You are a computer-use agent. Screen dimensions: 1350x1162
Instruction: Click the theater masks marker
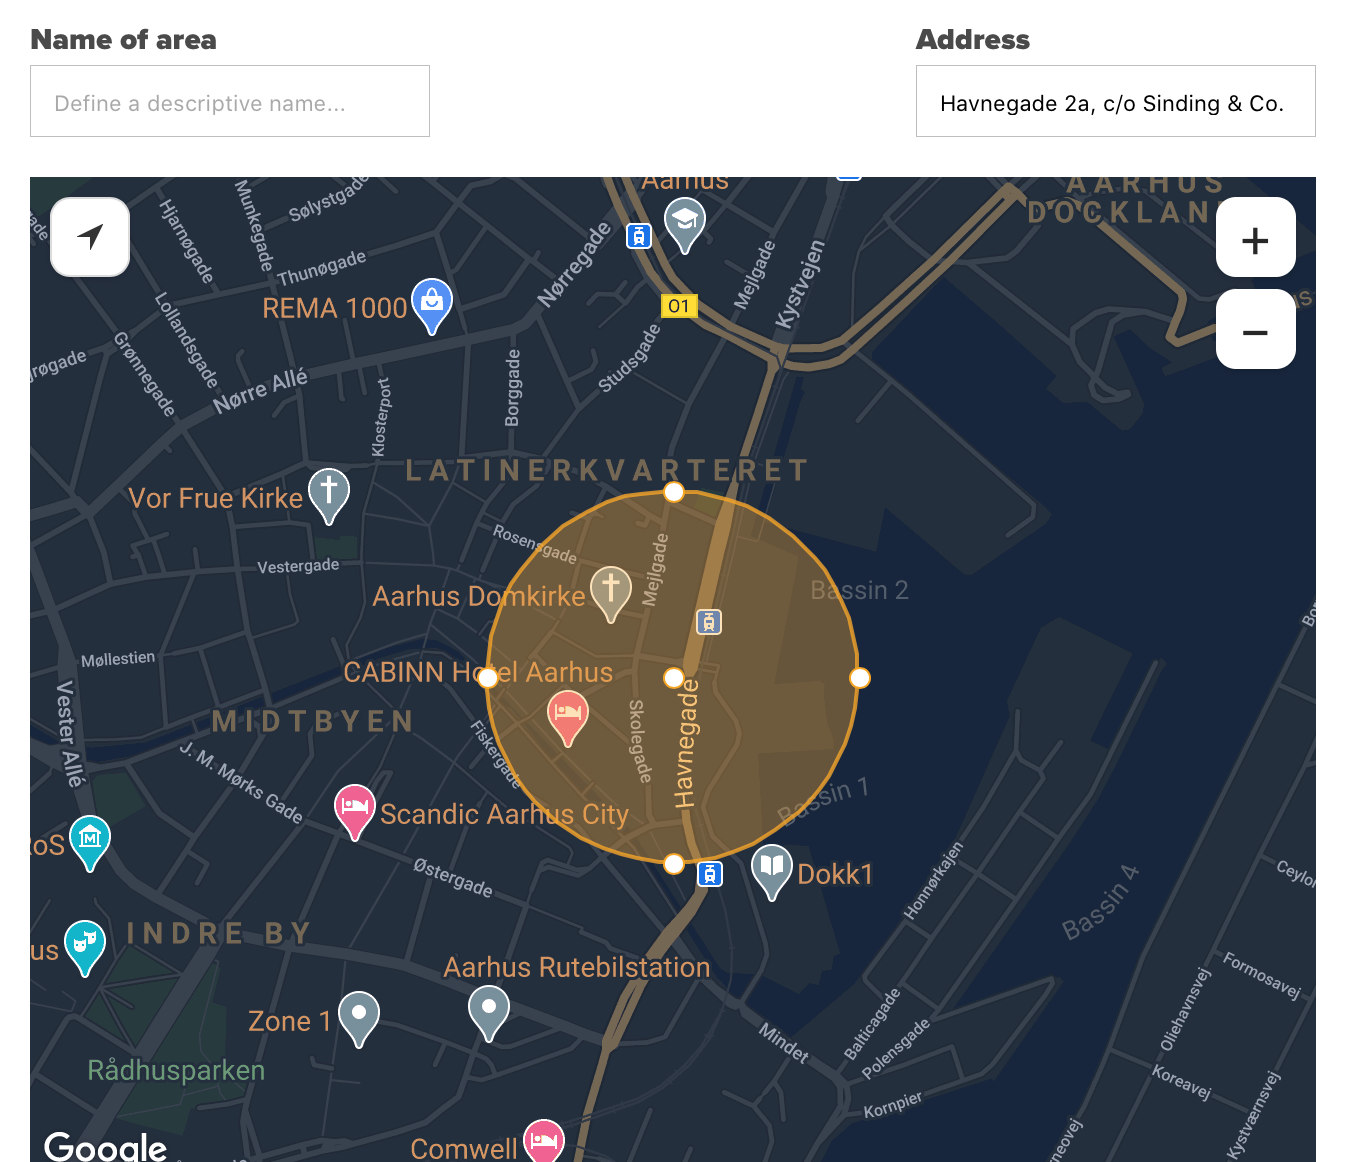pyautogui.click(x=85, y=943)
